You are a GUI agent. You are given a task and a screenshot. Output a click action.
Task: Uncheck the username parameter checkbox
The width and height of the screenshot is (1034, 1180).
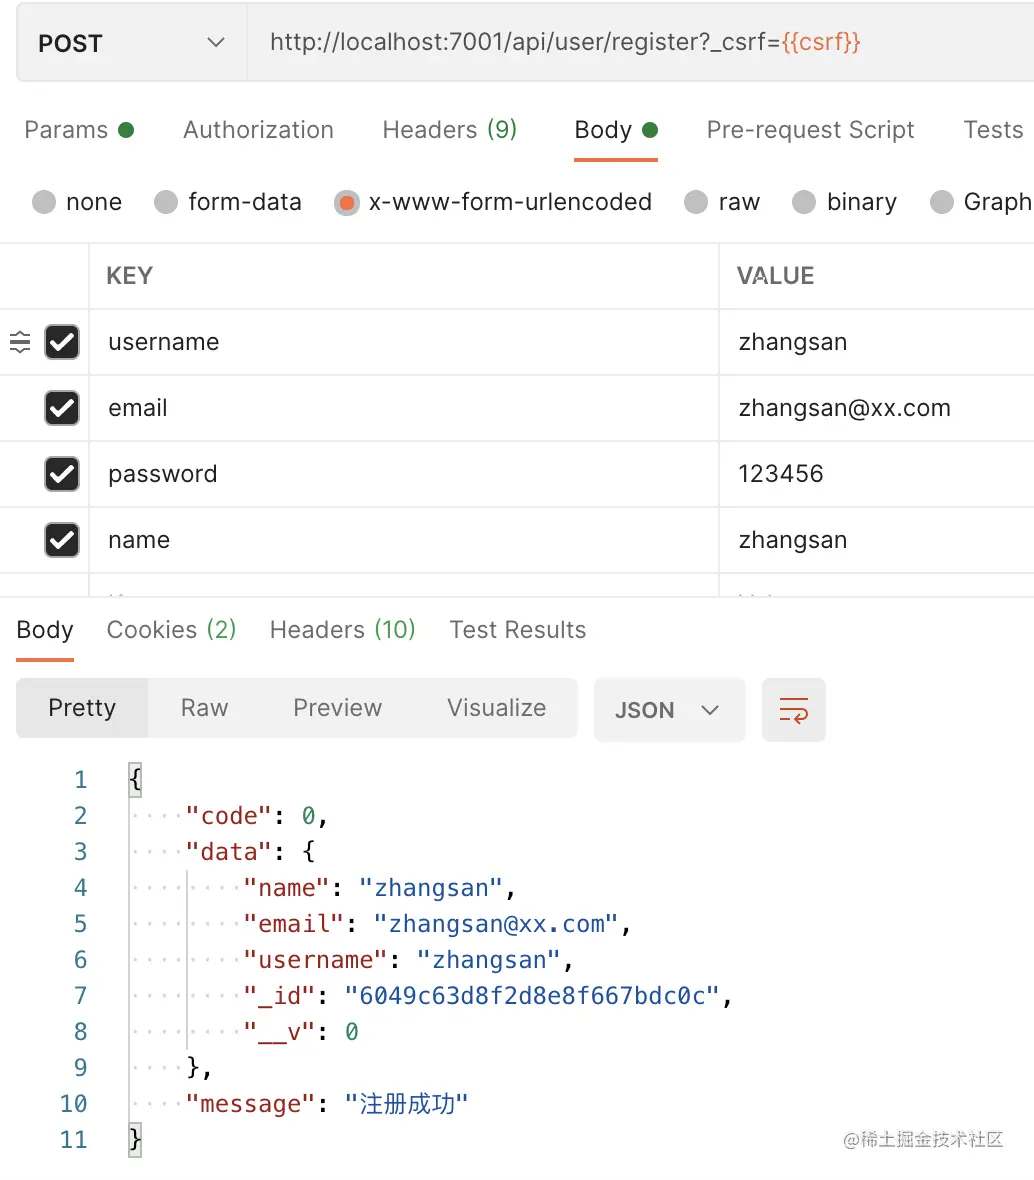pos(62,342)
